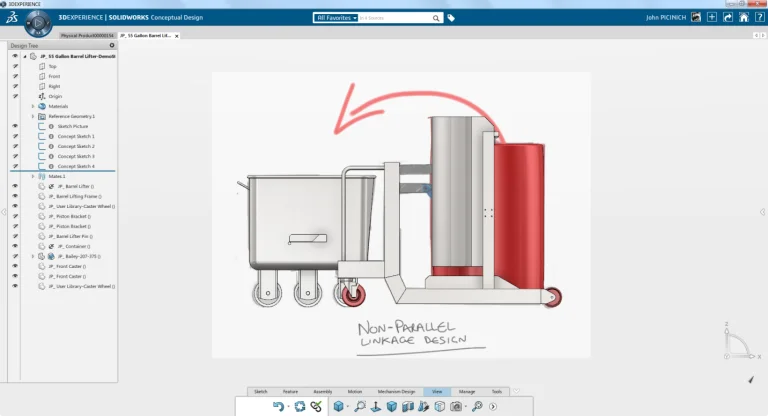Screen dimensions: 768x416
Task: Click the tag icon beside search box
Action: [x=451, y=18]
